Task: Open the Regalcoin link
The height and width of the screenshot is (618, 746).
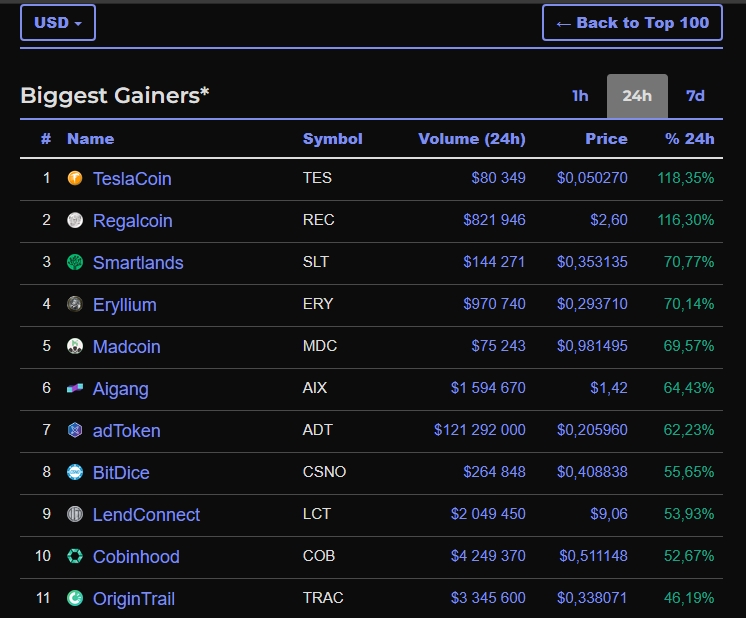Action: pos(133,221)
